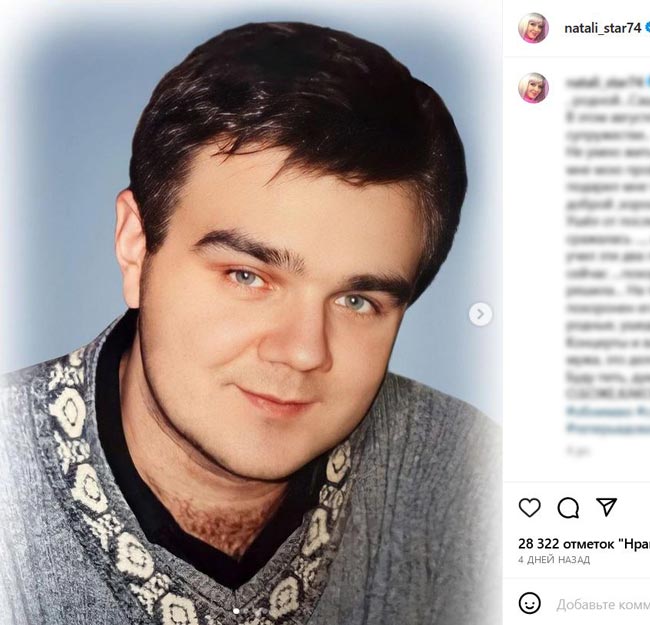Open the post timestamp 4 дней назад
The height and width of the screenshot is (625, 650).
click(554, 560)
